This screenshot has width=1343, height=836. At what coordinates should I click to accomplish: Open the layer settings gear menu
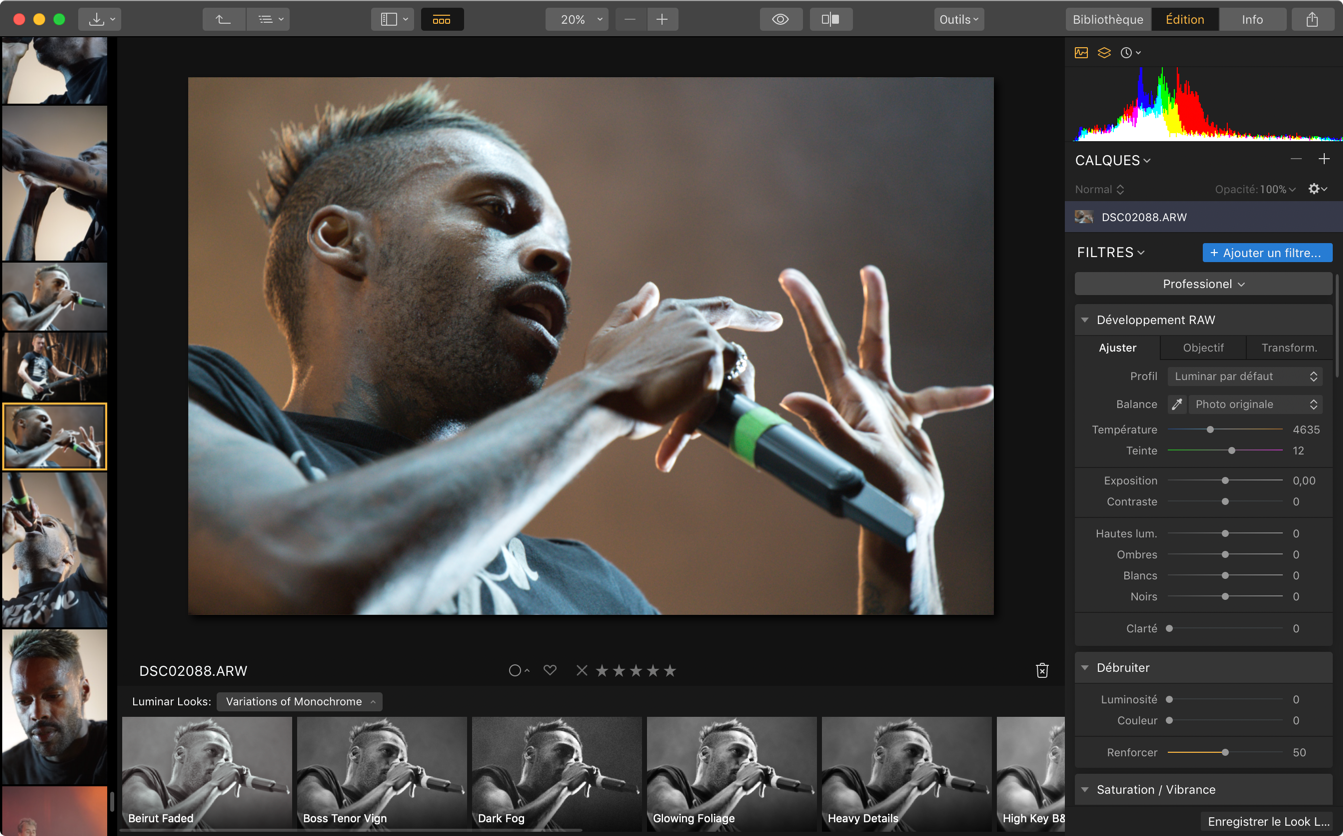[1317, 189]
